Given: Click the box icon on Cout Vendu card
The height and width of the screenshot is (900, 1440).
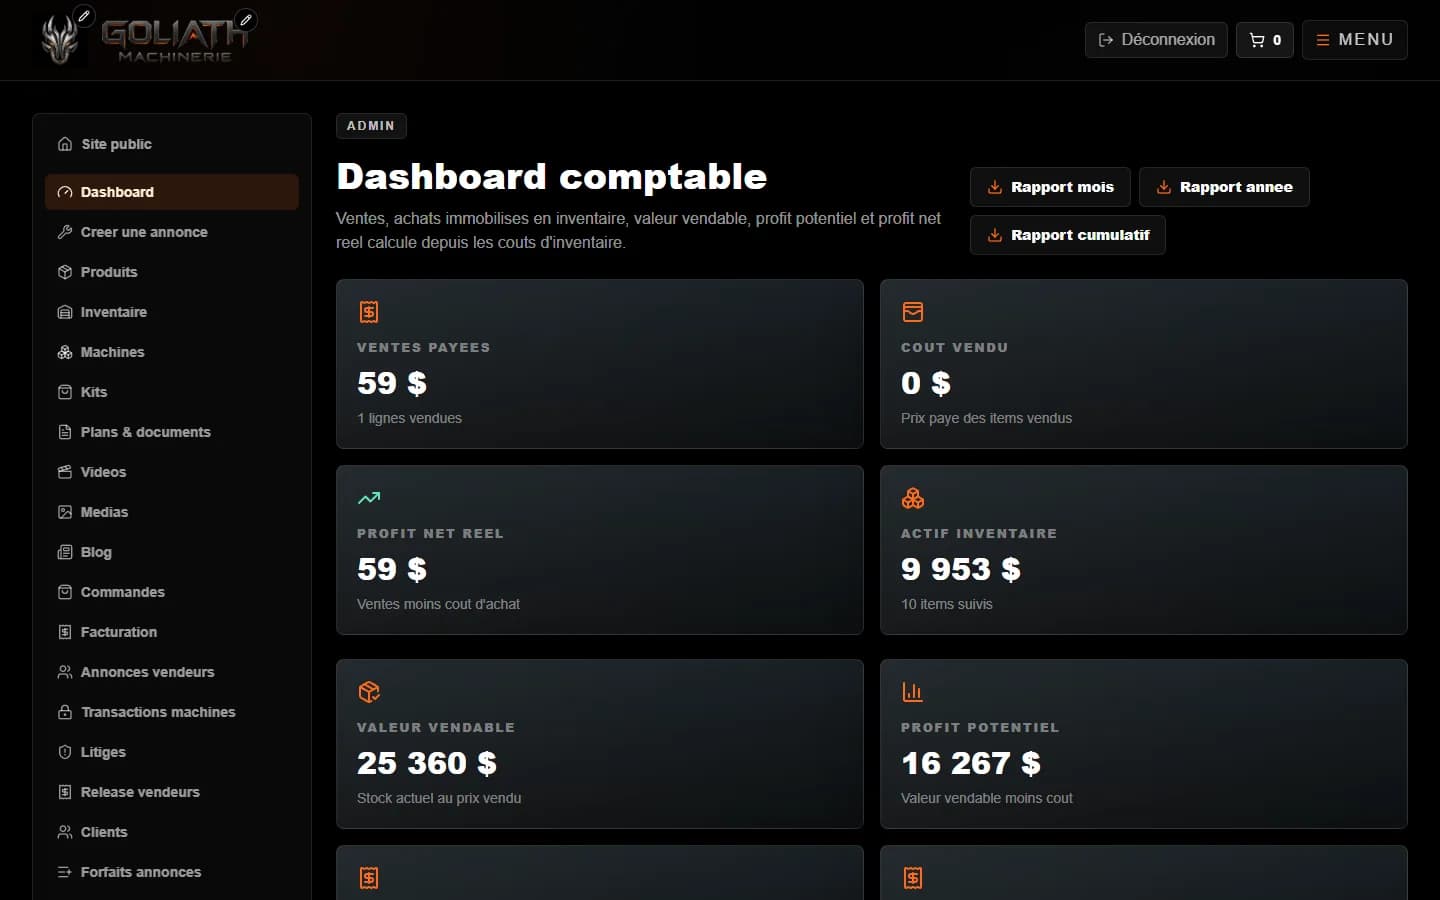Looking at the screenshot, I should click(913, 312).
